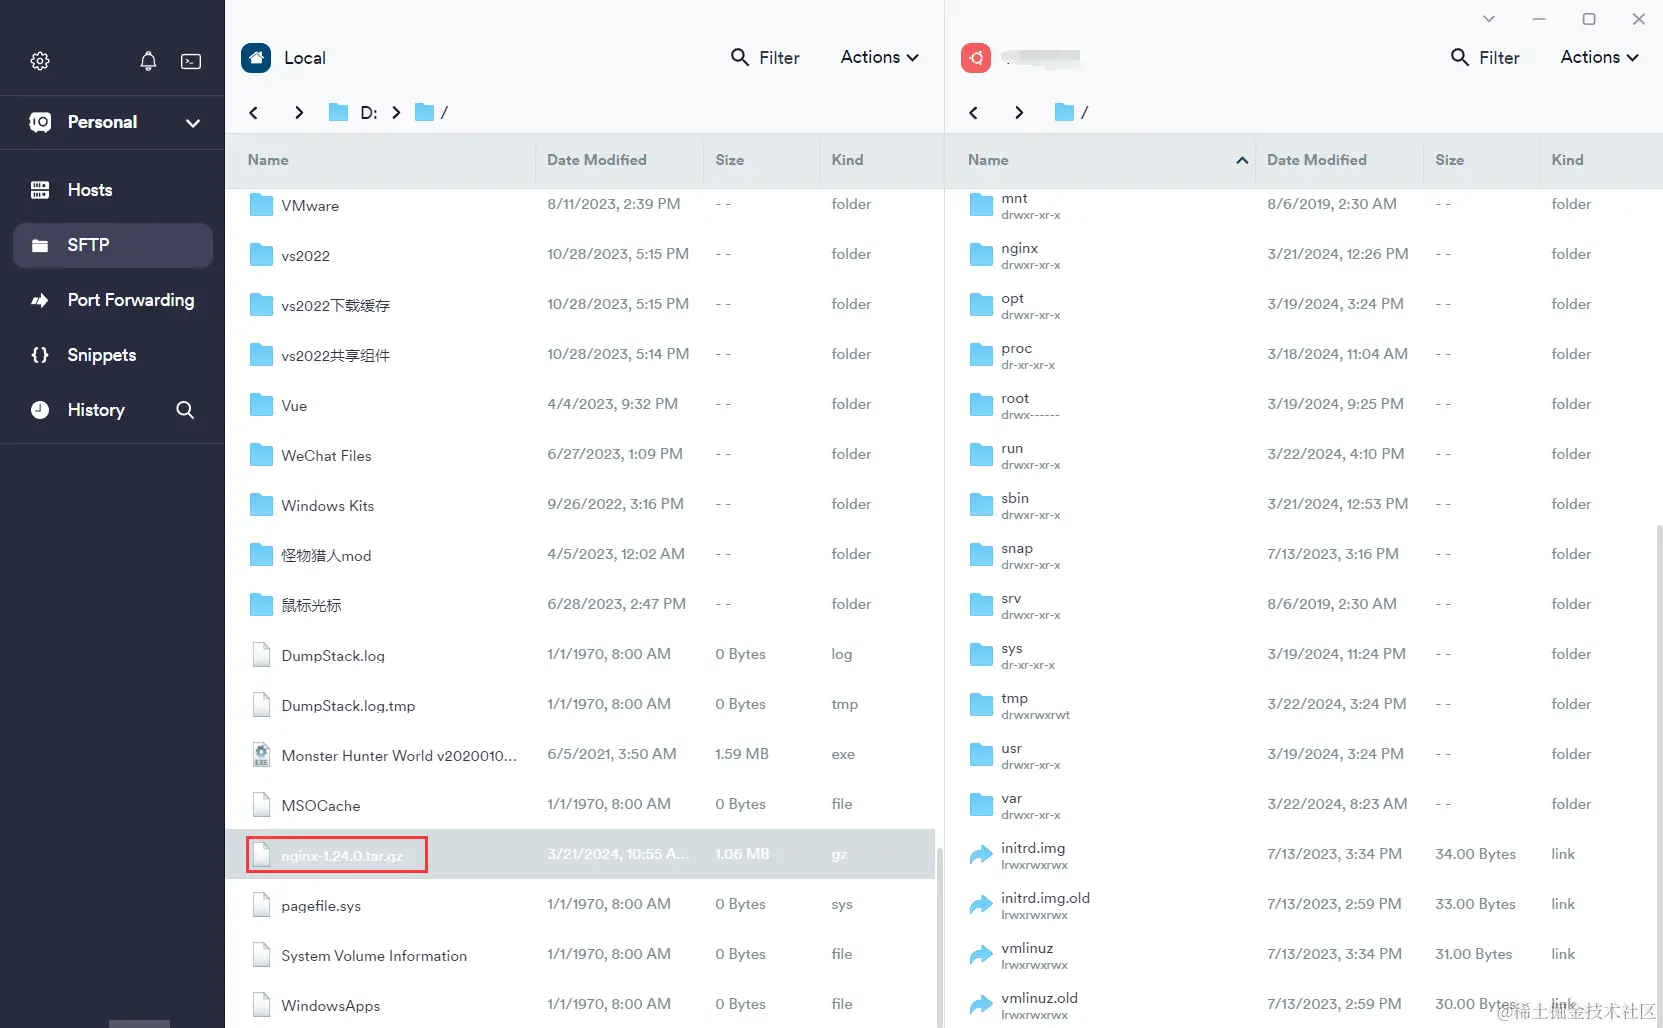Viewport: 1663px width, 1028px height.
Task: Go forward in Local pane
Action: 299,112
